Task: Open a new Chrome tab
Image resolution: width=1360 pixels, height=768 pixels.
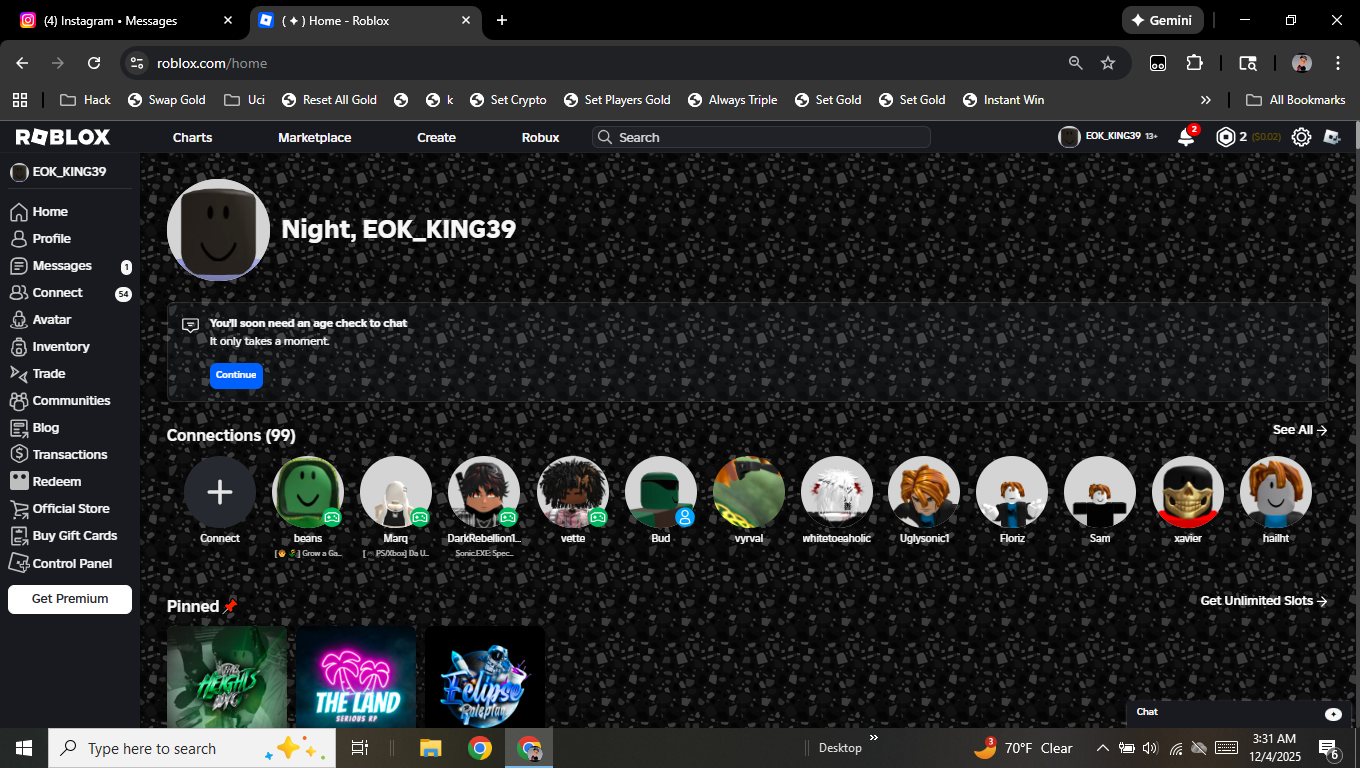Action: coord(502,20)
